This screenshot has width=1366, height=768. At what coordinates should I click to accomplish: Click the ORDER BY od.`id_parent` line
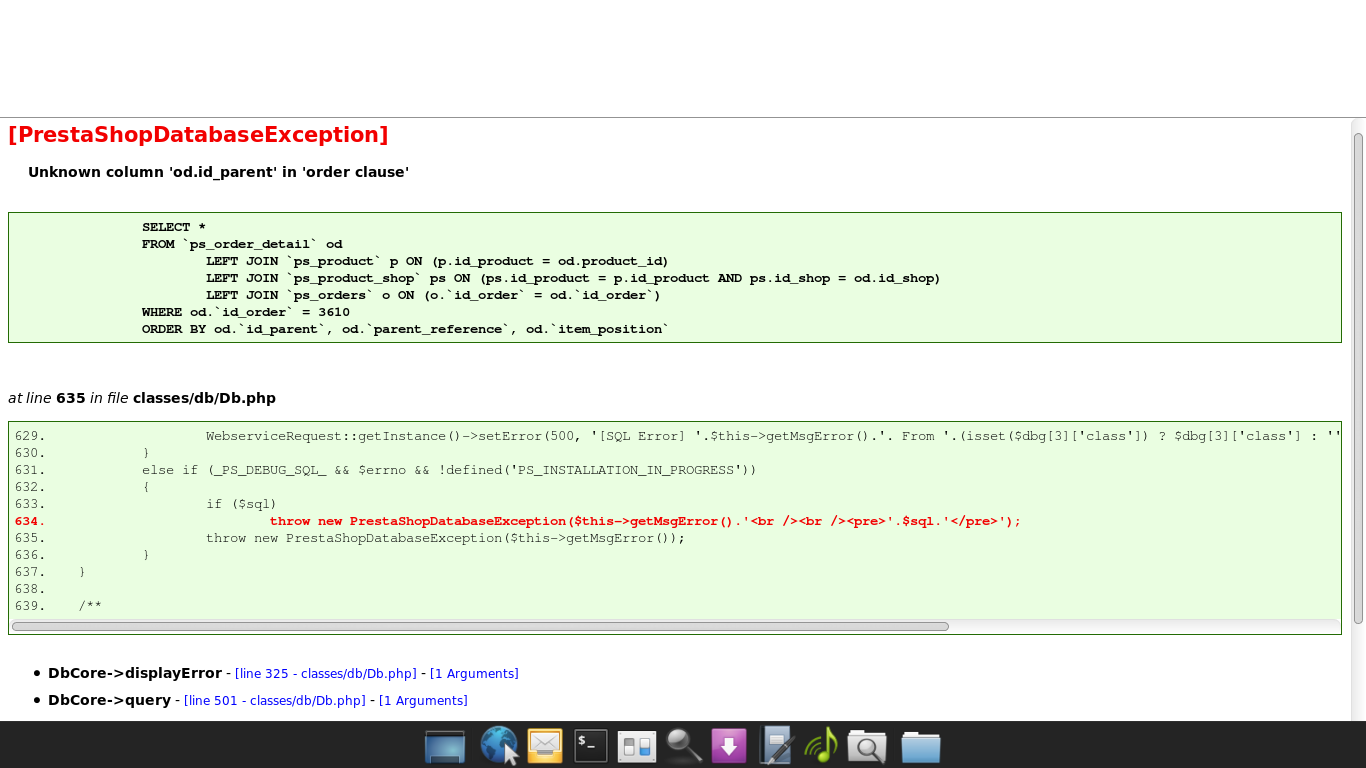point(405,329)
